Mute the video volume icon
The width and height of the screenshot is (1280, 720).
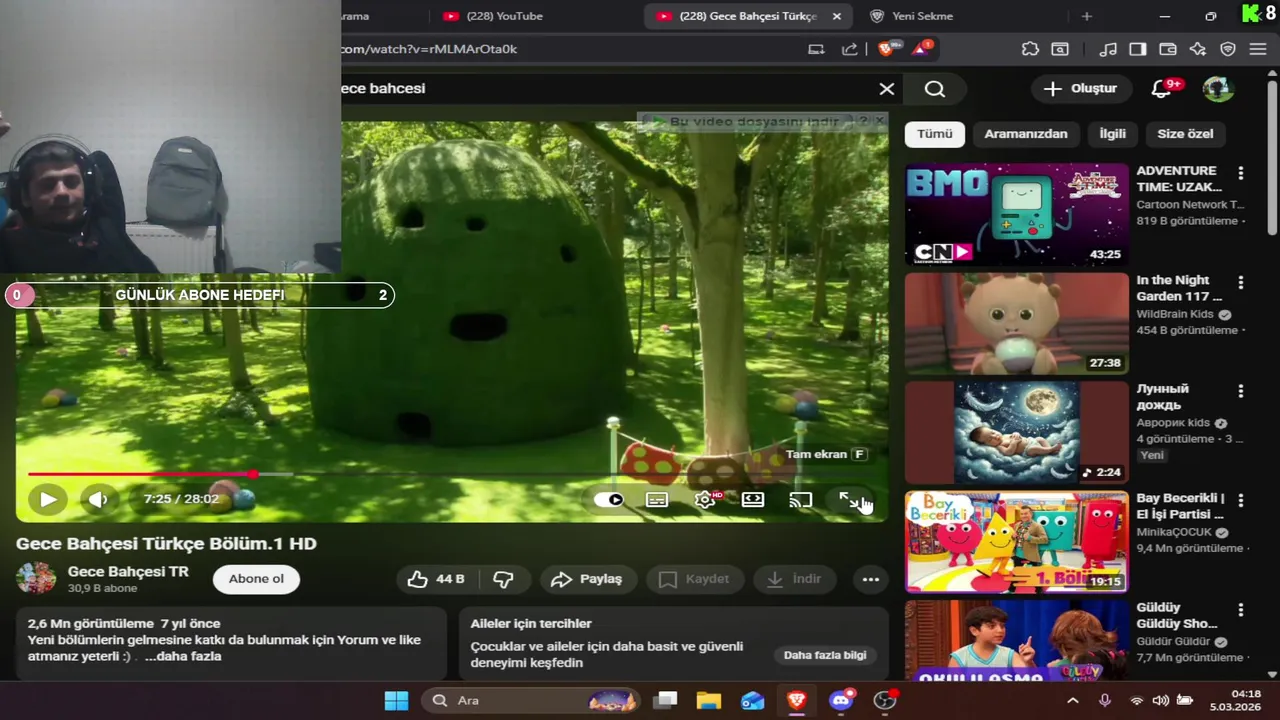[x=97, y=499]
